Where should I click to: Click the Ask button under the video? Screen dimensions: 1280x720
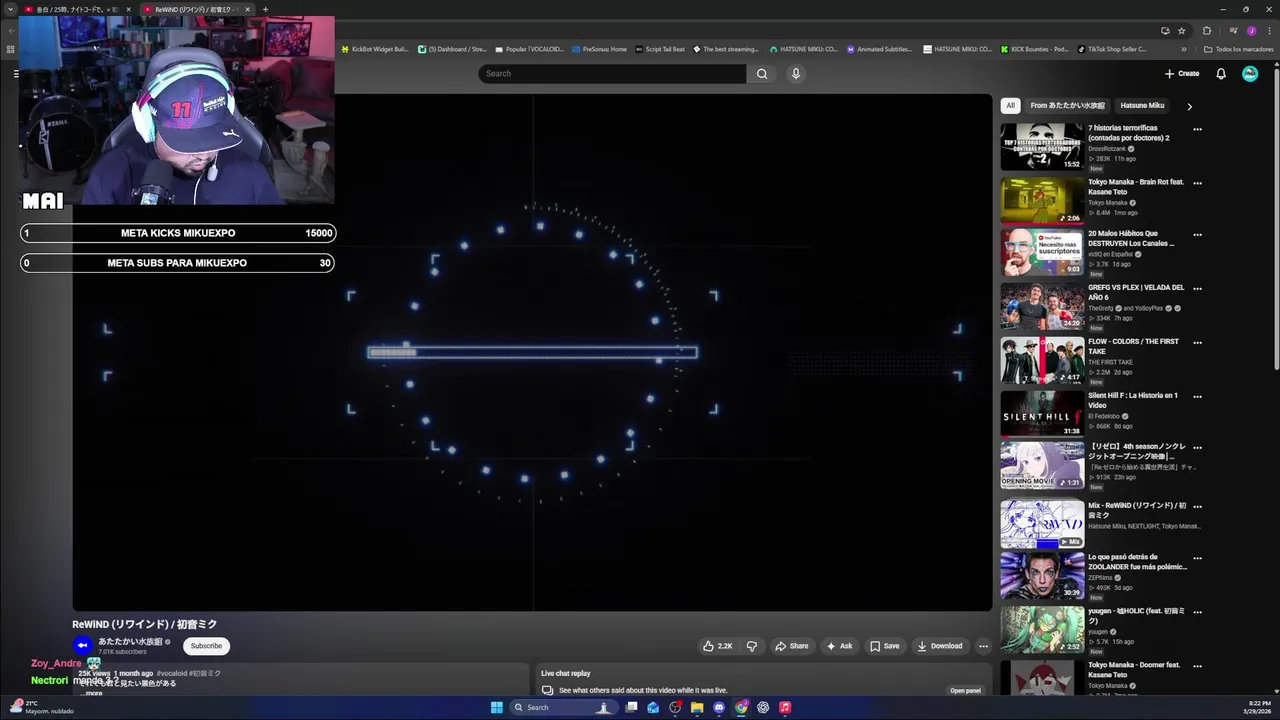[839, 646]
